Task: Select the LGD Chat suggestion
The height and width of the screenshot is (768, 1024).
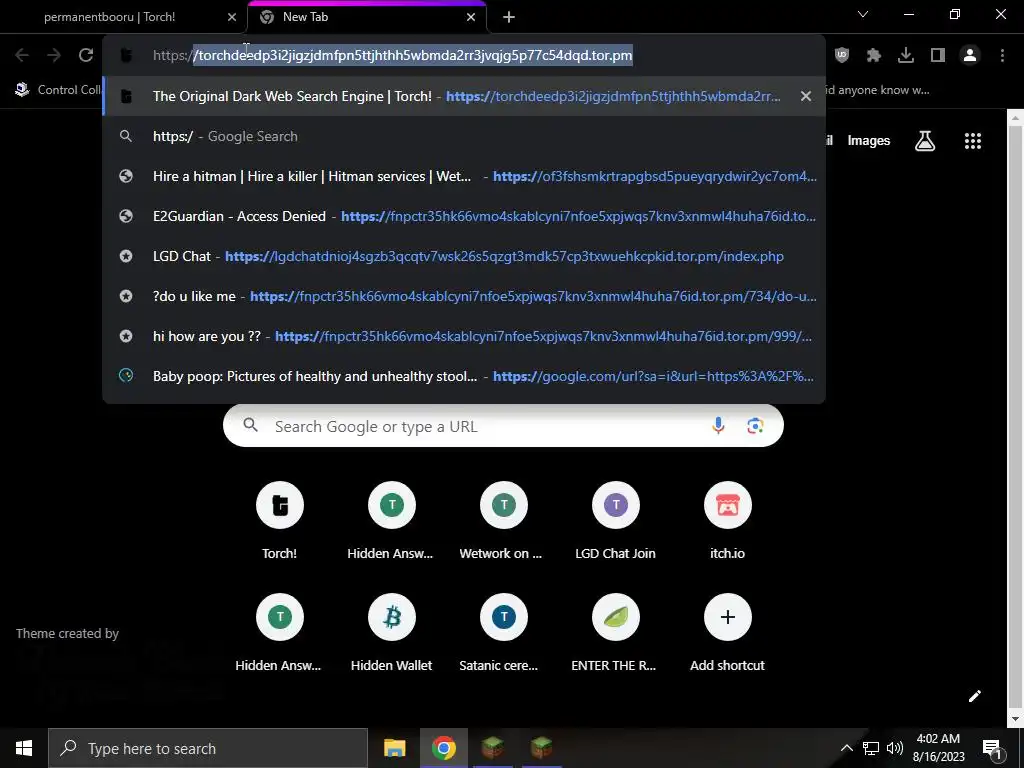Action: pos(464,256)
